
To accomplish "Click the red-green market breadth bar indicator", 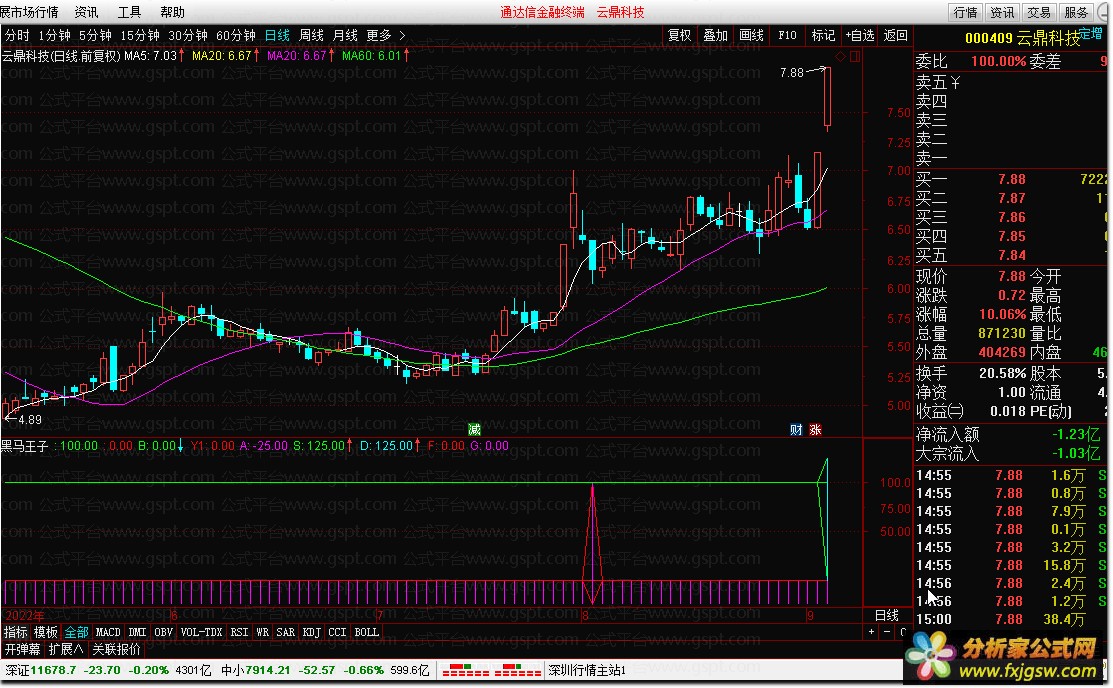I will point(491,670).
